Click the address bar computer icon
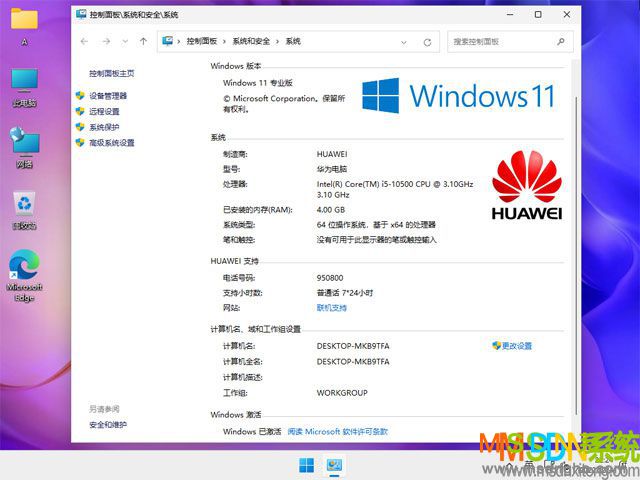 (x=167, y=41)
